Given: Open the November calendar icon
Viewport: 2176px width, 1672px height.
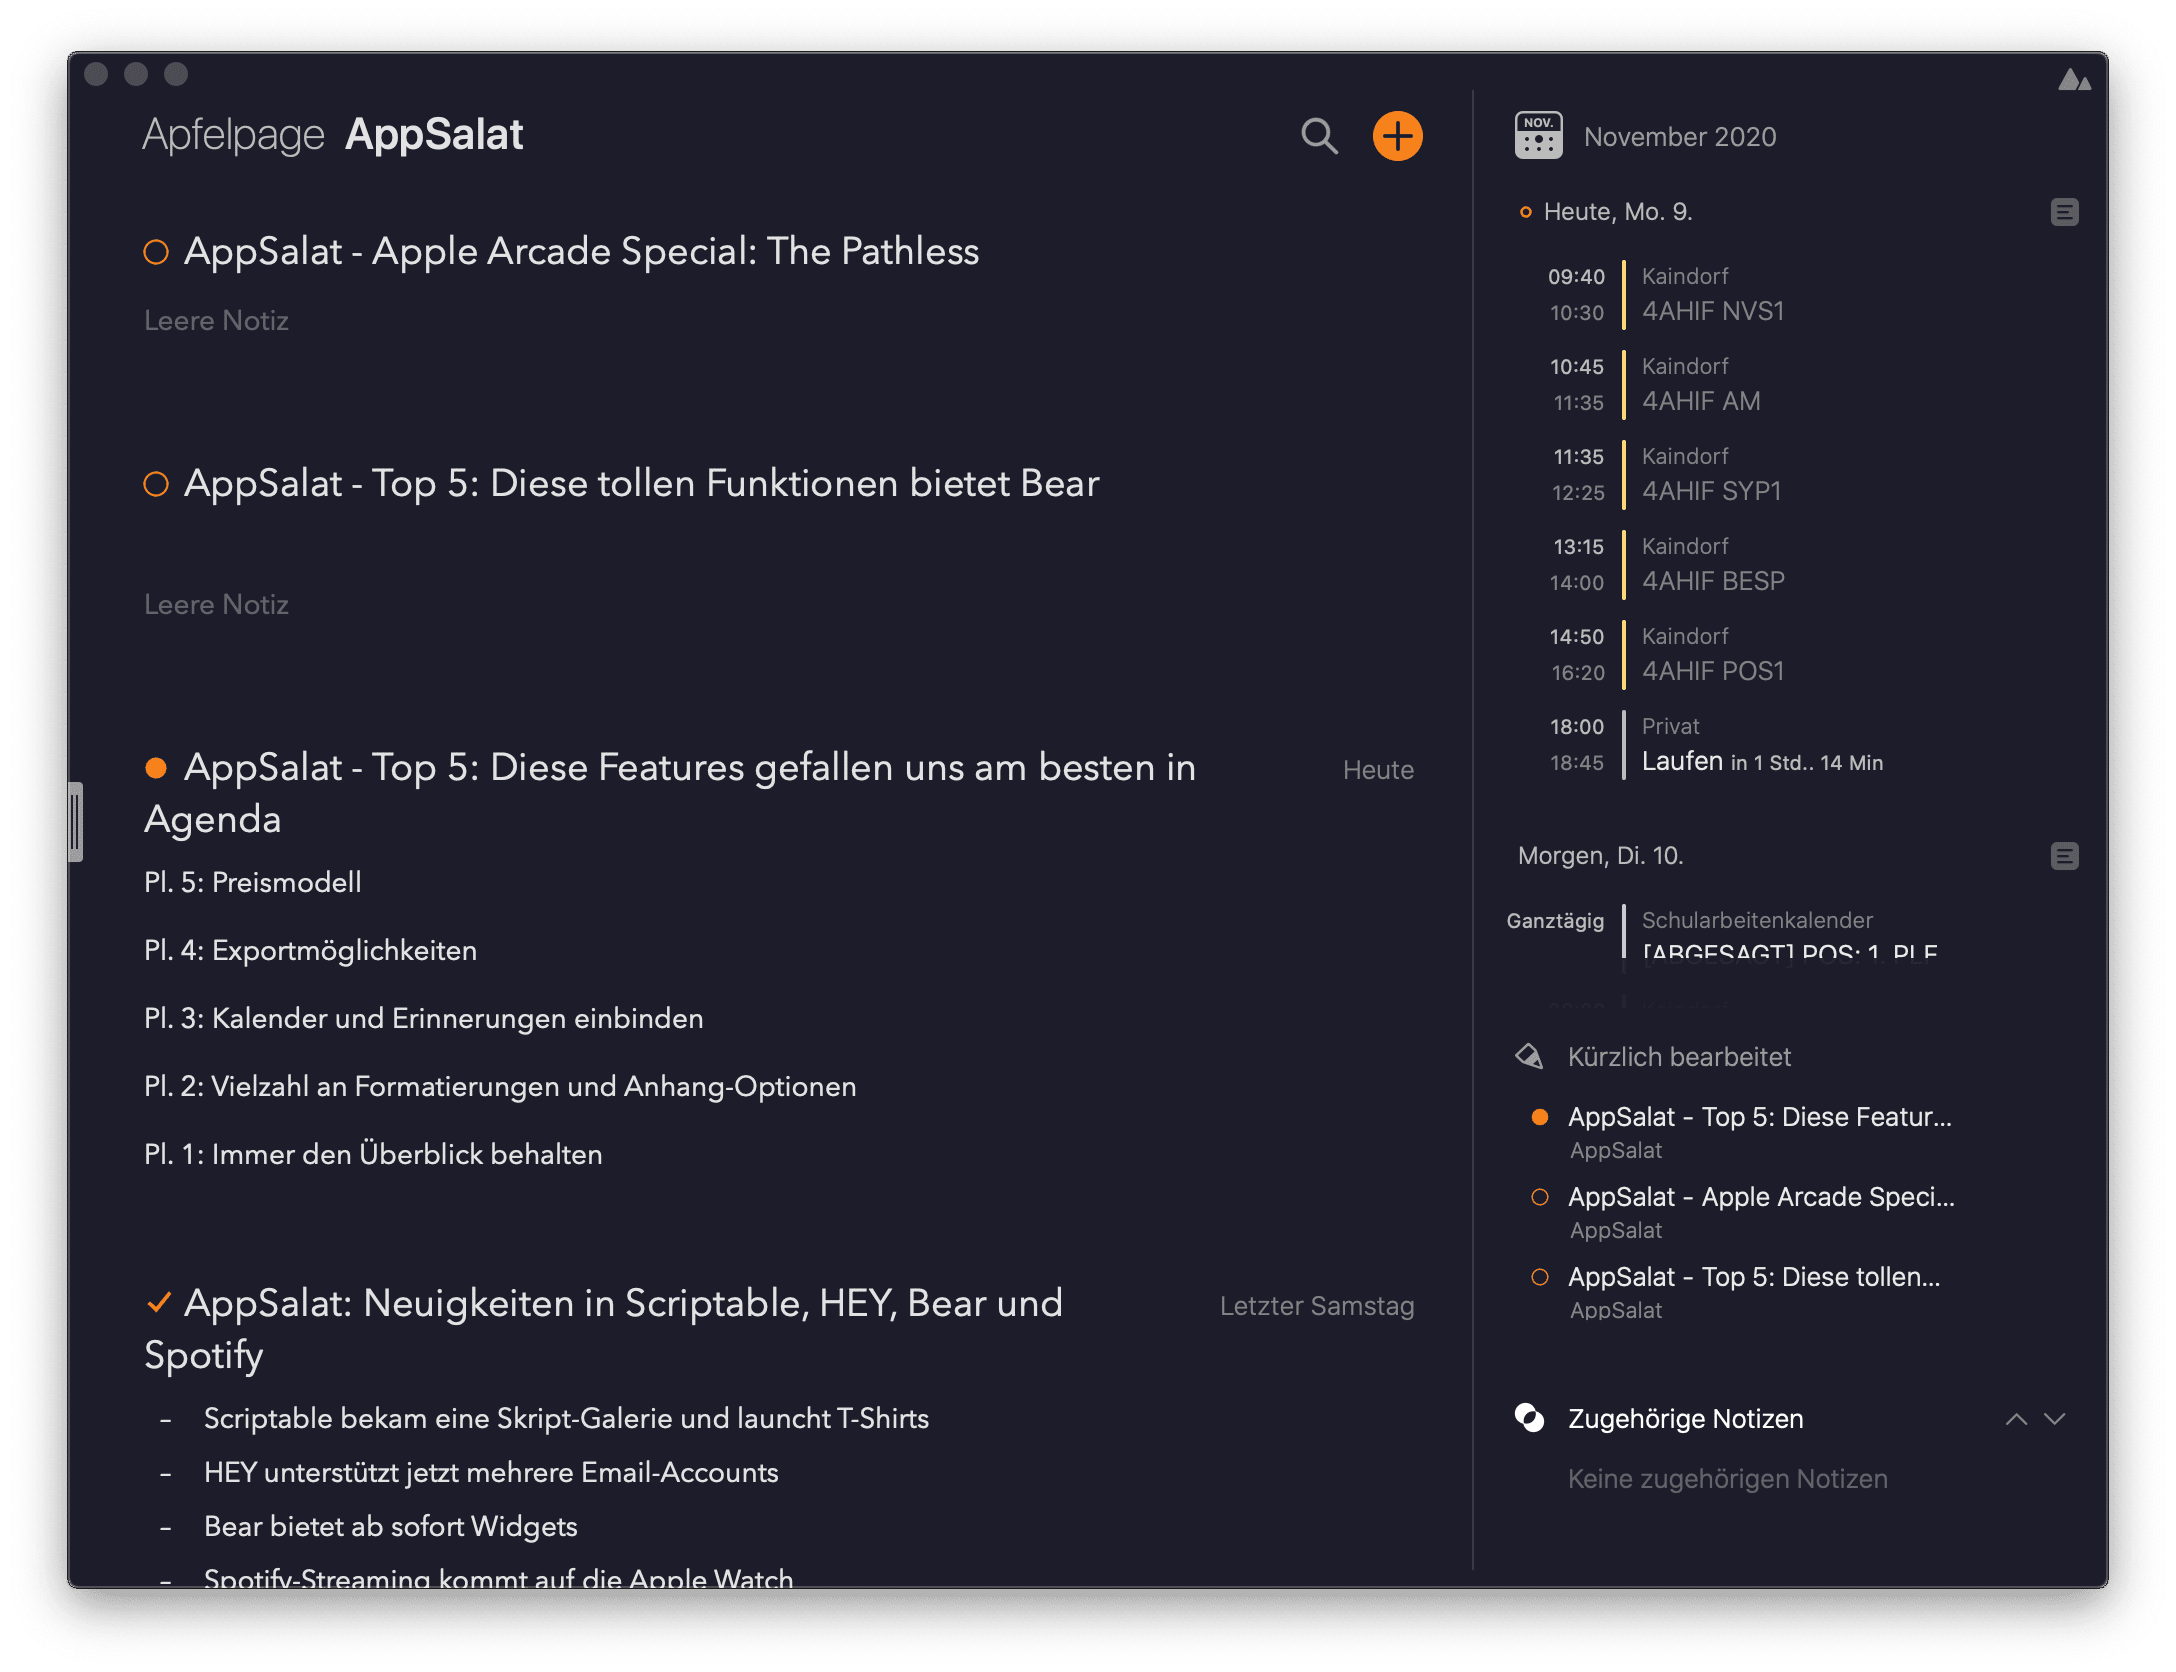Looking at the screenshot, I should pyautogui.click(x=1538, y=136).
